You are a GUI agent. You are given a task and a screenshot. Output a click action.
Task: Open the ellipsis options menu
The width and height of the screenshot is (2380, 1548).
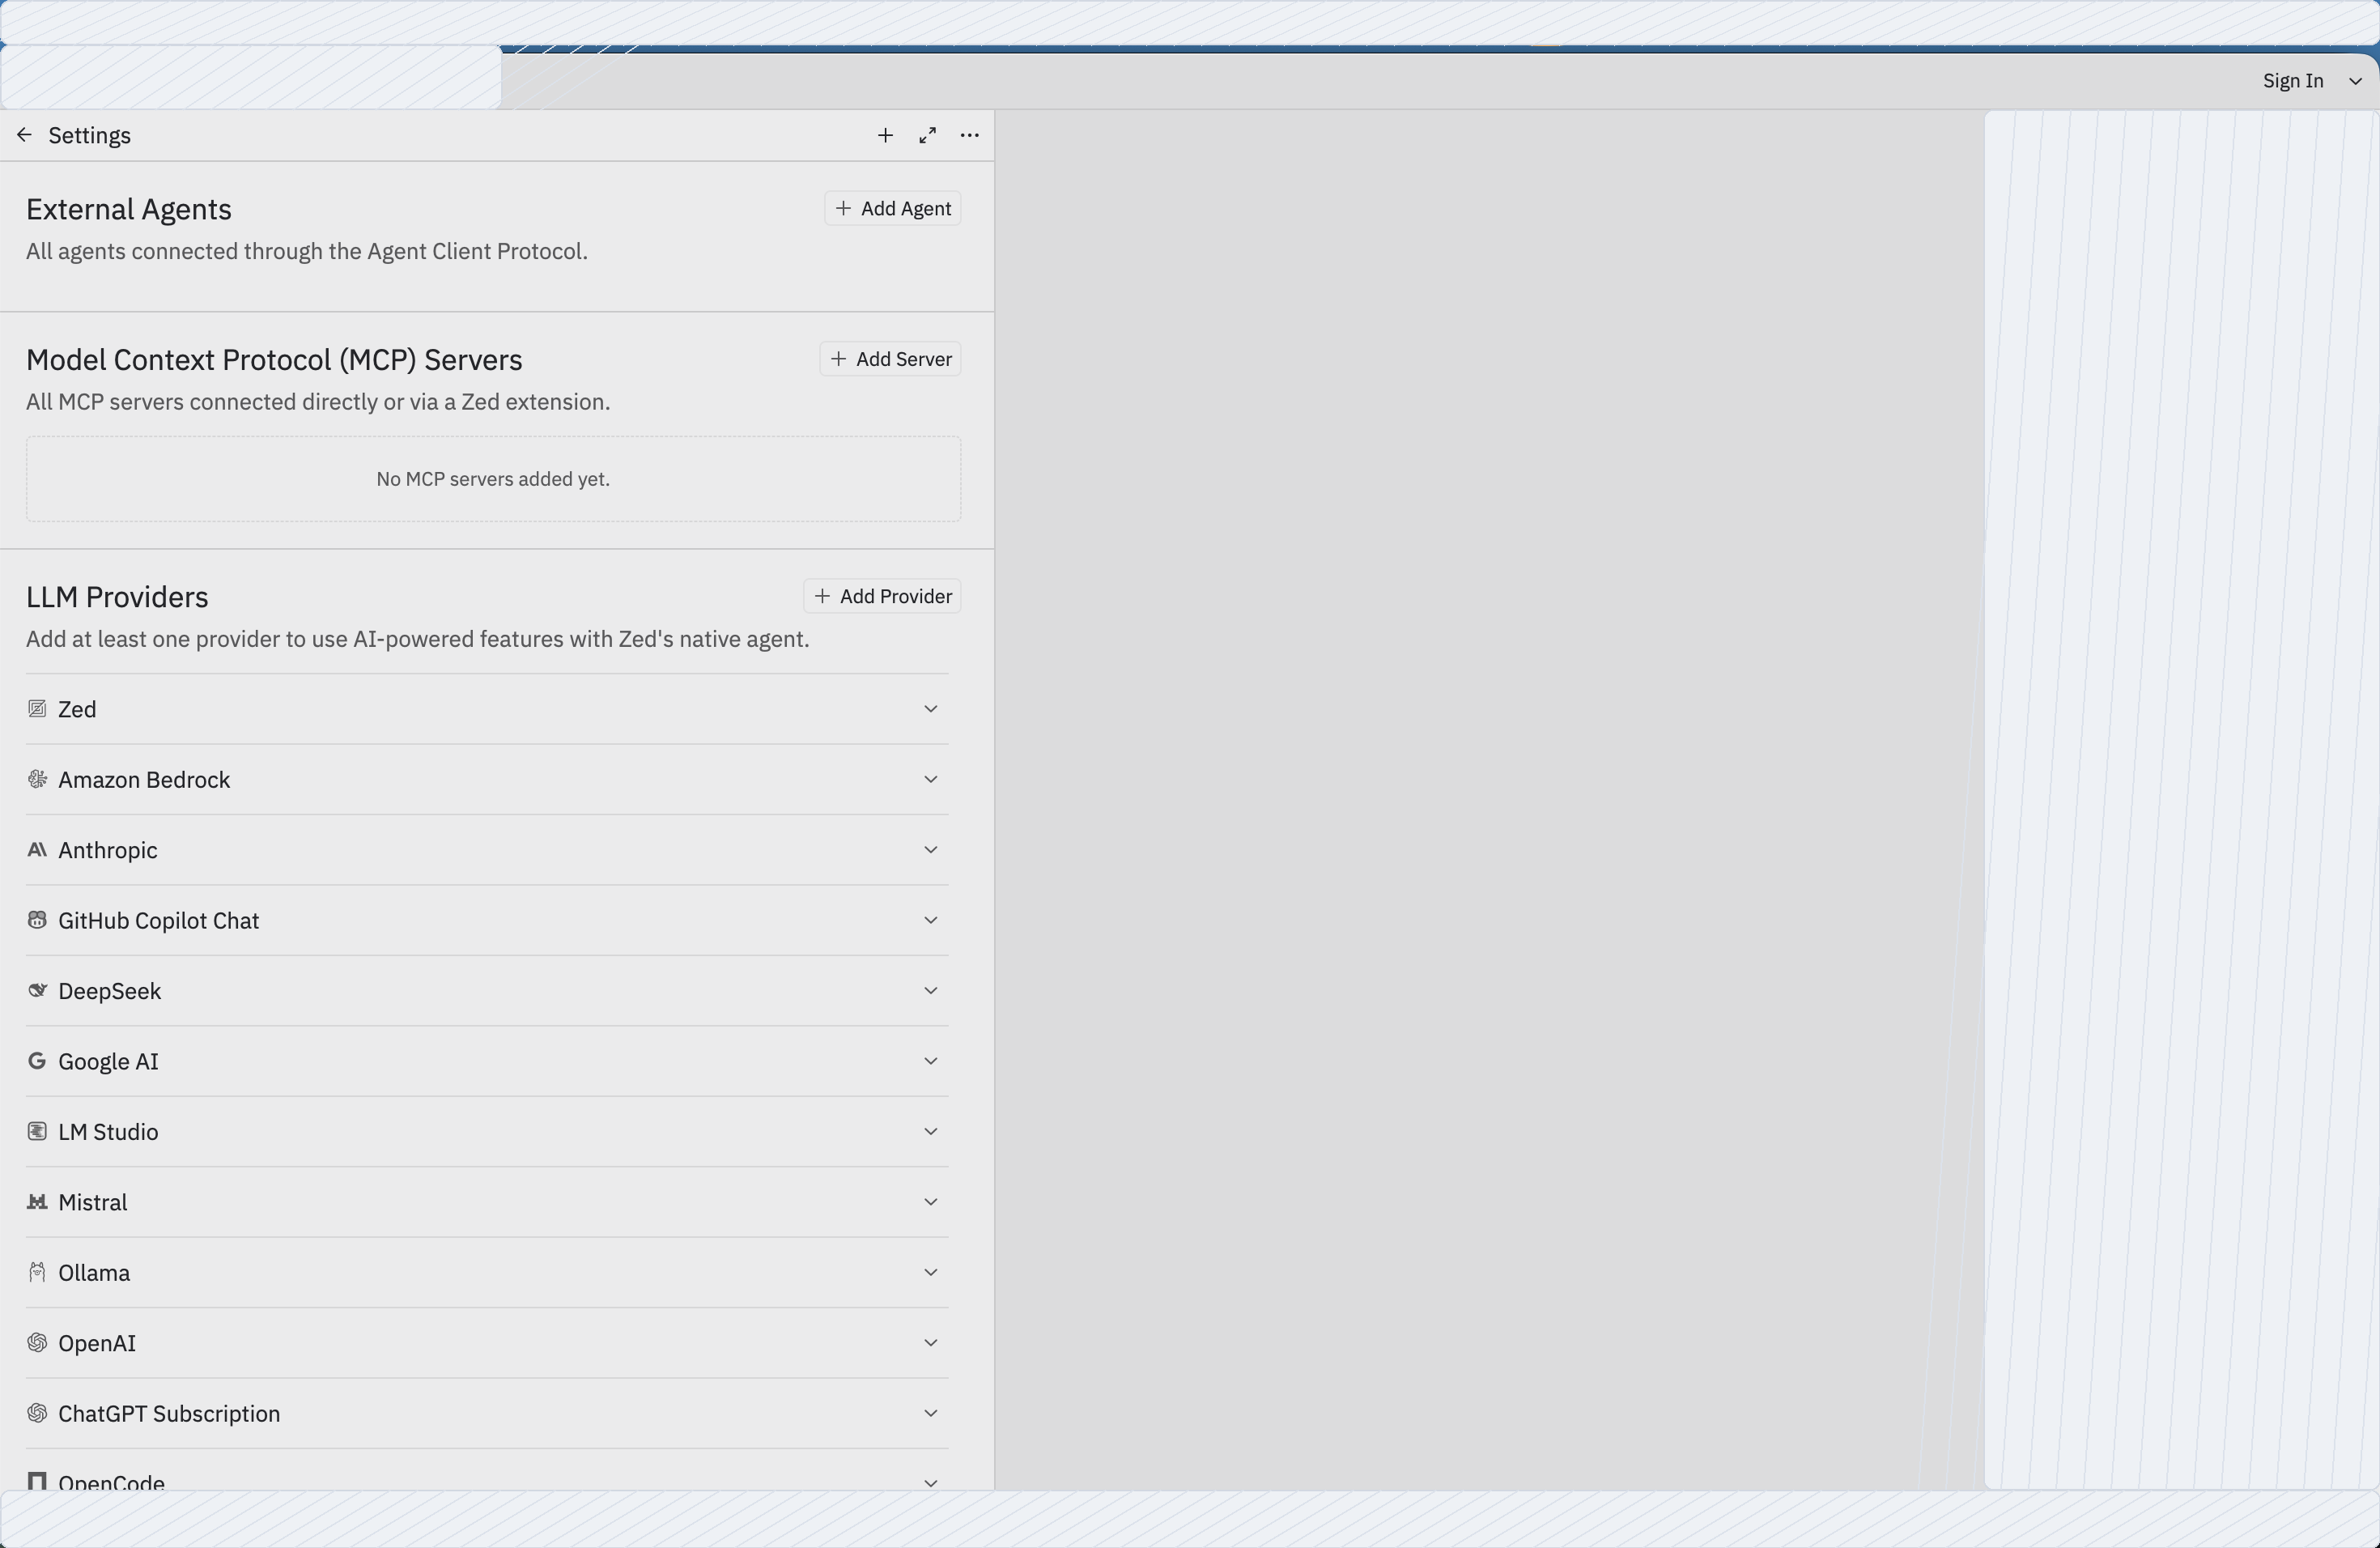point(970,135)
